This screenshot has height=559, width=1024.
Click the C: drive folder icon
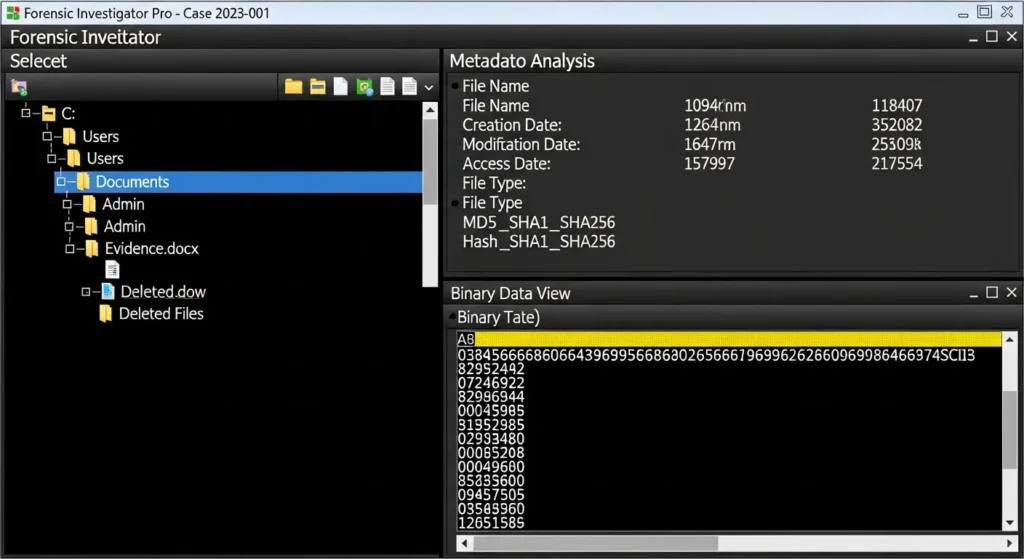pyautogui.click(x=48, y=114)
